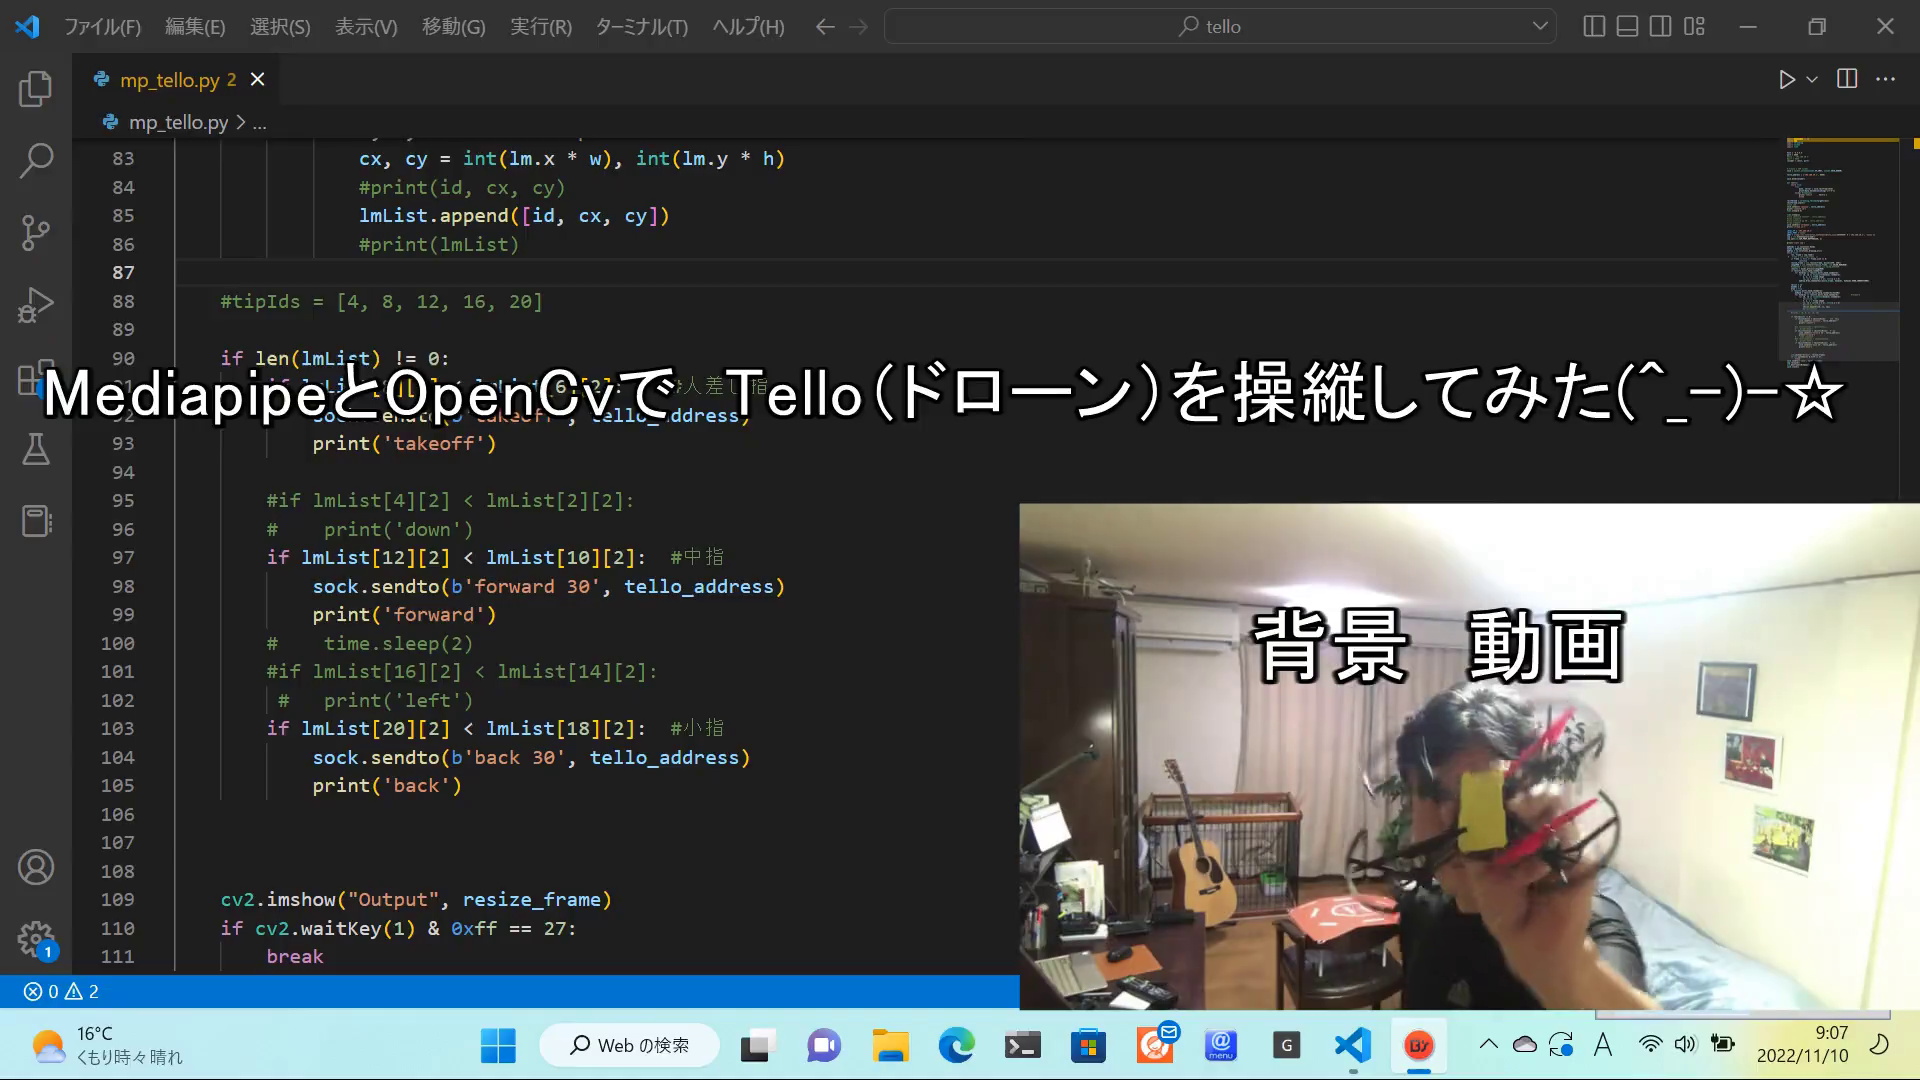The height and width of the screenshot is (1080, 1920).
Task: Open errors and warnings status item
Action: click(61, 991)
